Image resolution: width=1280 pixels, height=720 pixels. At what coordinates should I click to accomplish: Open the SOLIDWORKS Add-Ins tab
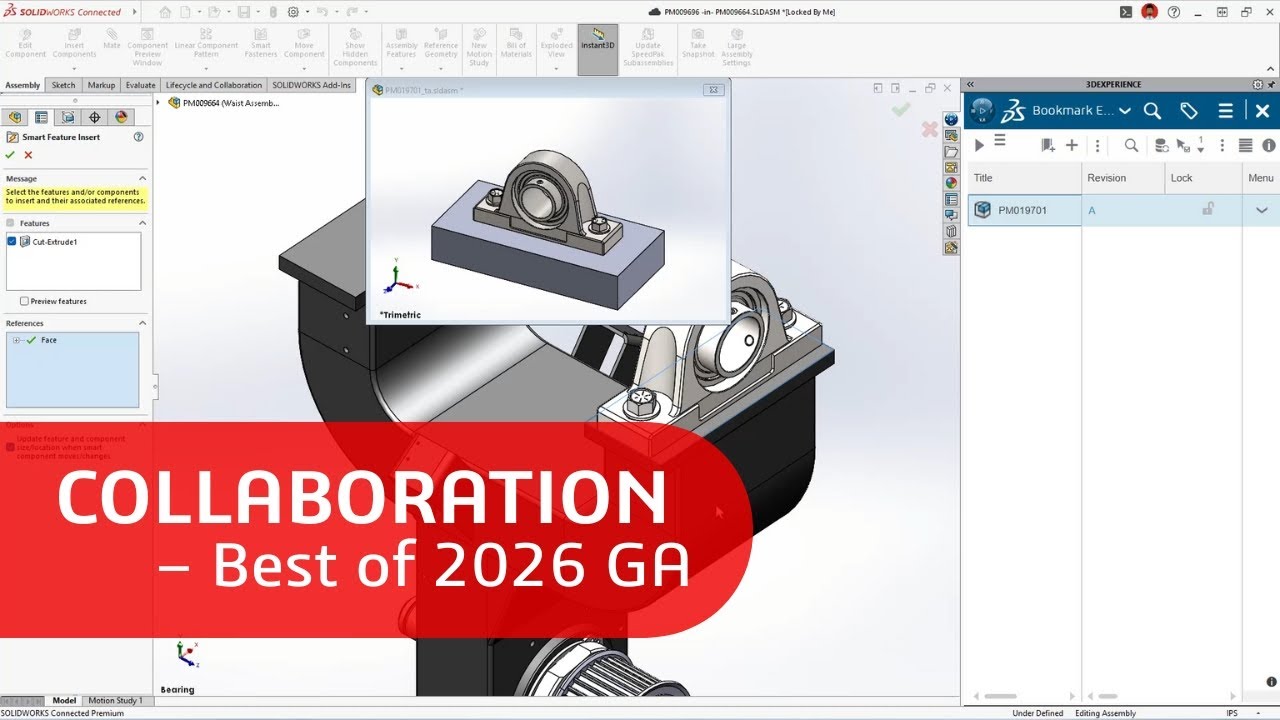[x=312, y=85]
